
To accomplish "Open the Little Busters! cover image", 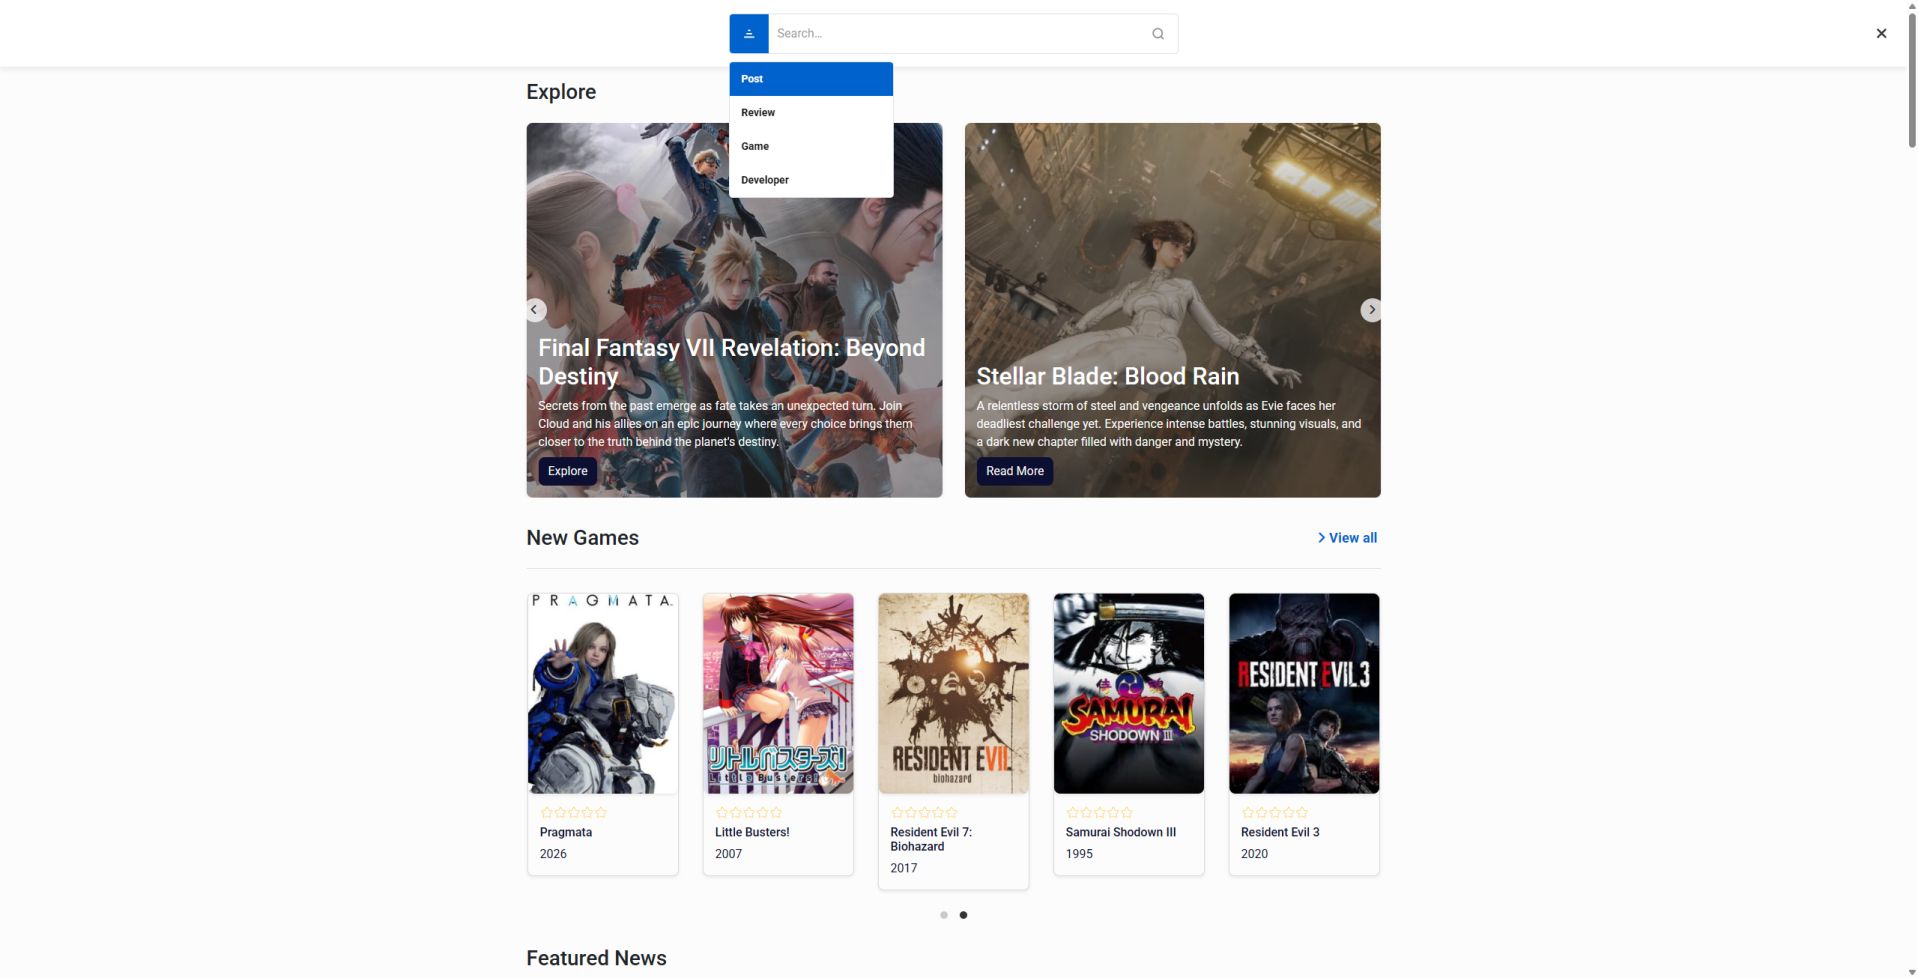I will (778, 694).
